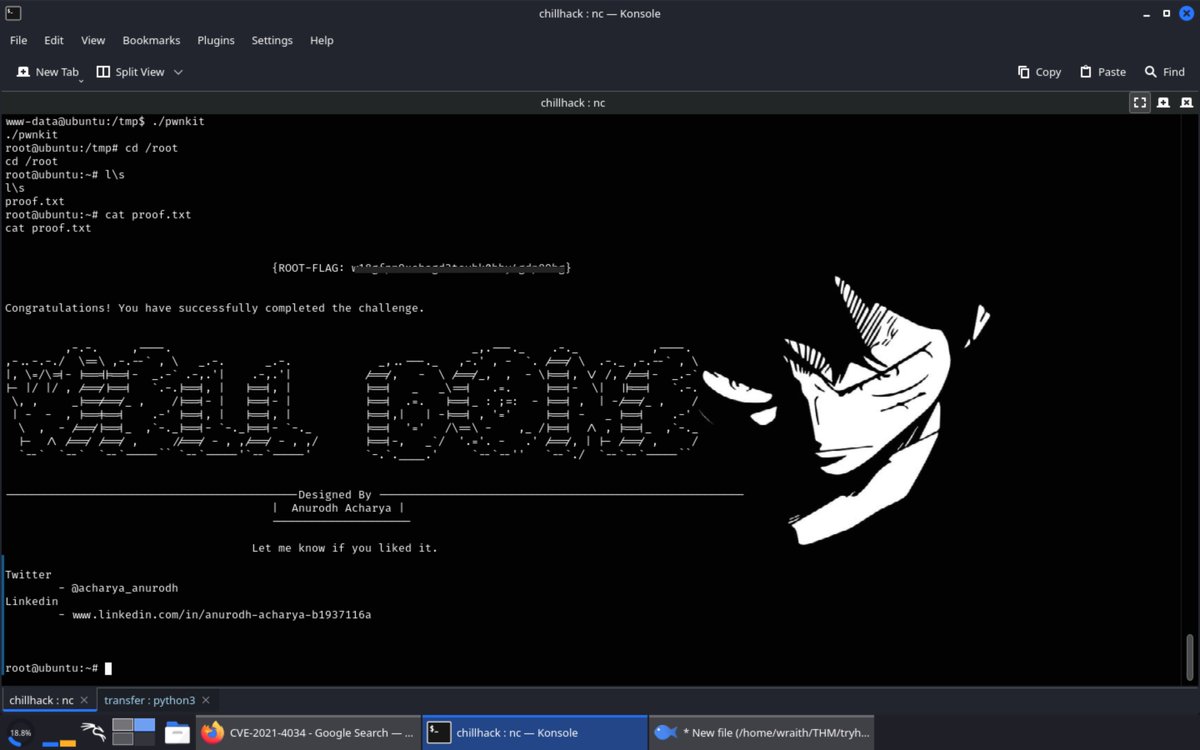
Task: Click the ROOT-FLAG line in terminal
Action: coord(421,268)
